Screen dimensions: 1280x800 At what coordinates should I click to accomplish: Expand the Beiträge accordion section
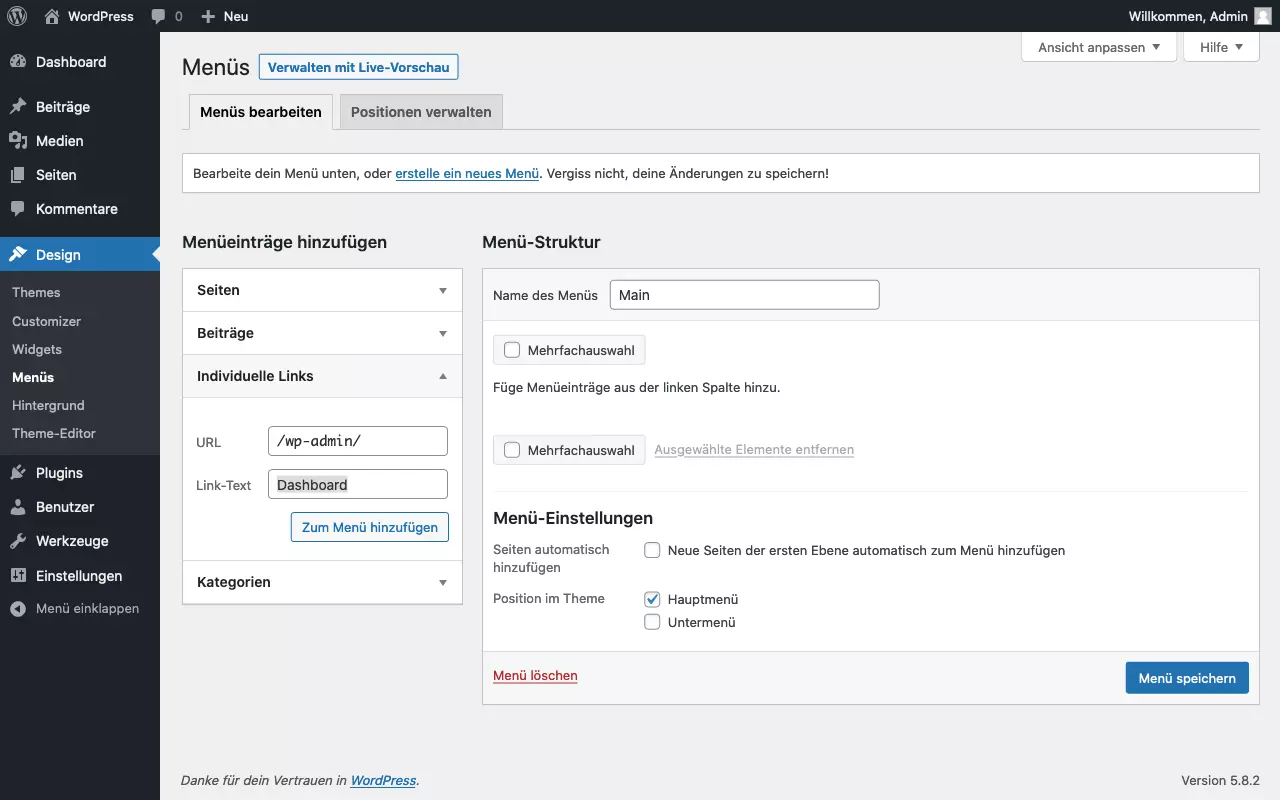322,333
